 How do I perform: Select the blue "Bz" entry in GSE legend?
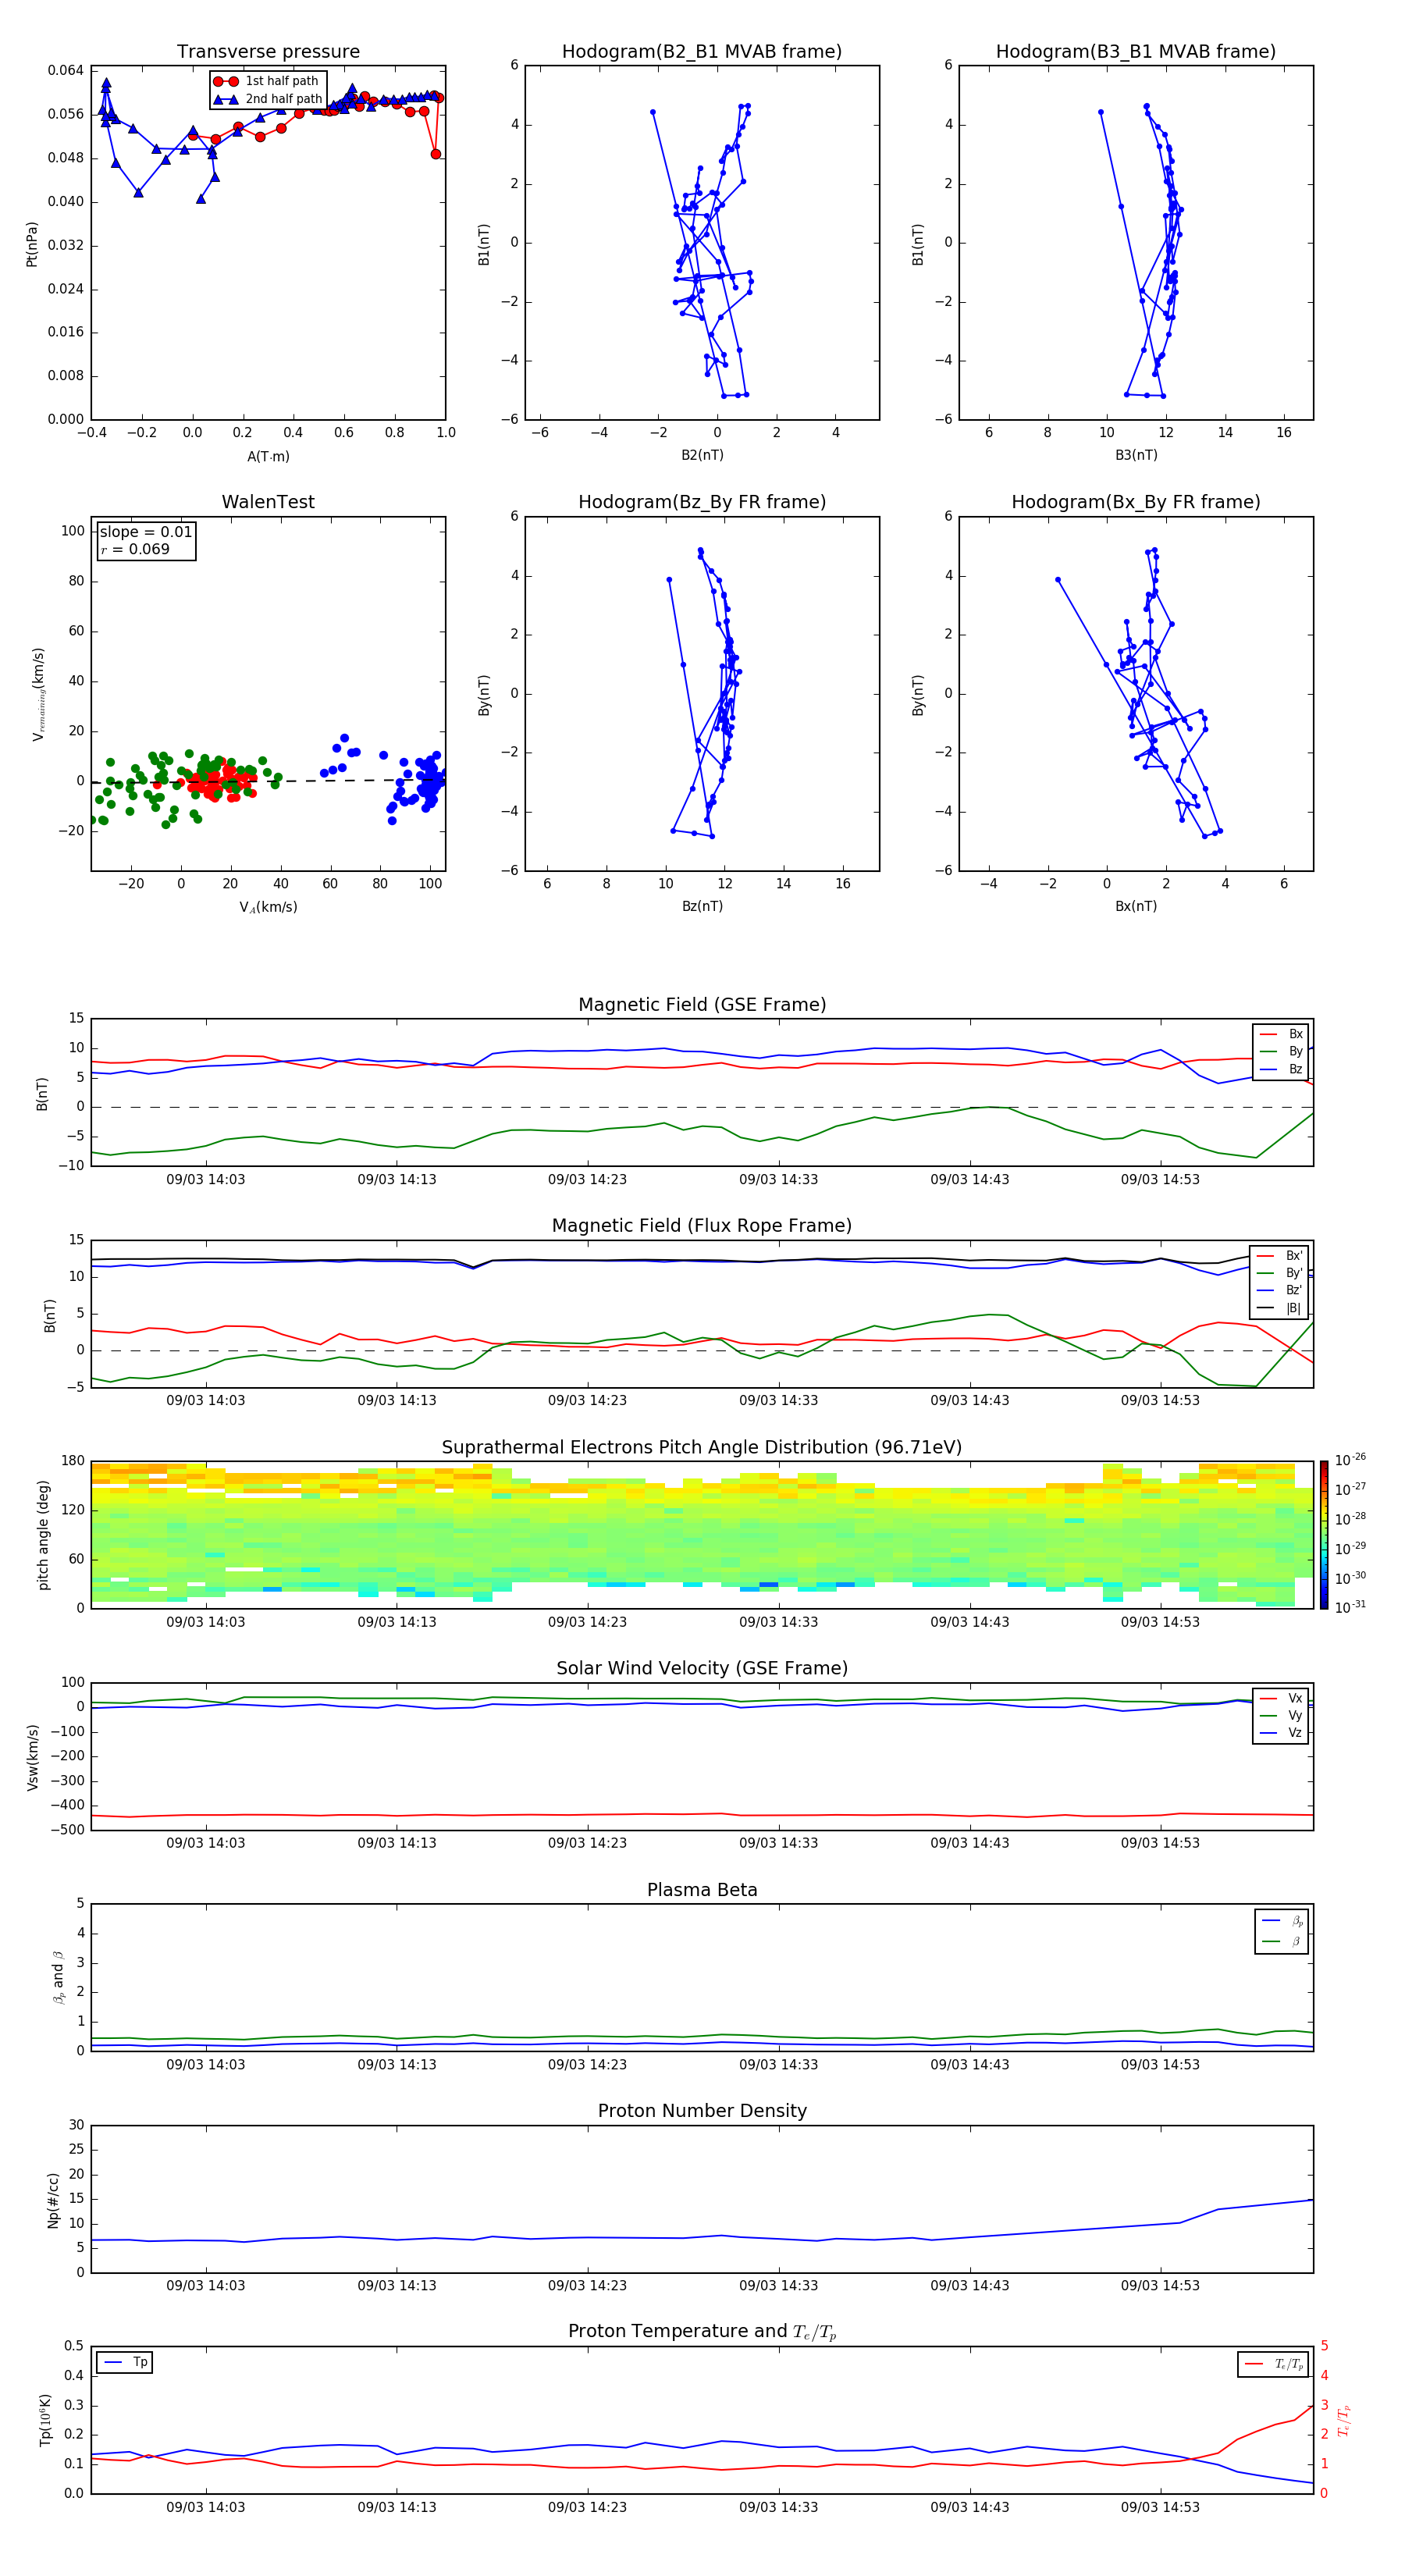click(1281, 1069)
